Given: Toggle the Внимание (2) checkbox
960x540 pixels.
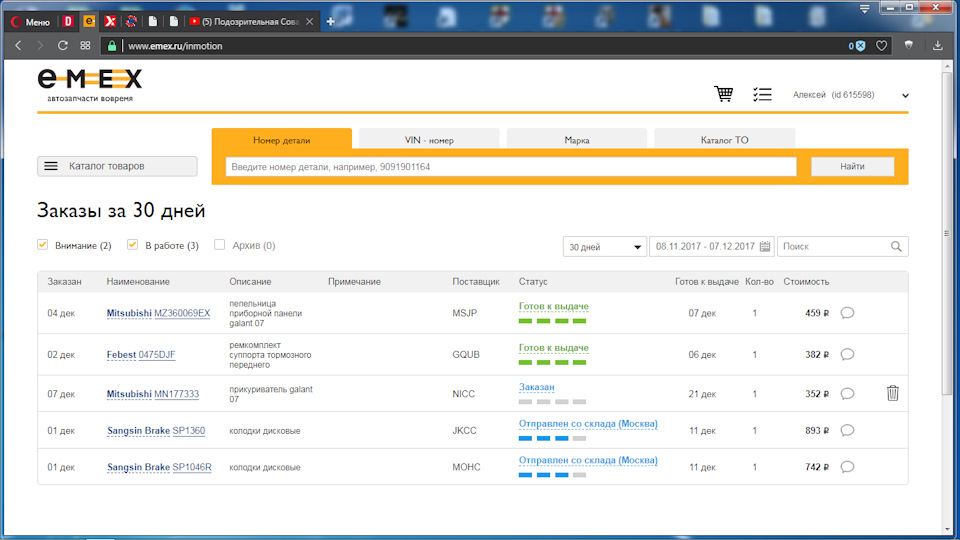Looking at the screenshot, I should [42, 244].
